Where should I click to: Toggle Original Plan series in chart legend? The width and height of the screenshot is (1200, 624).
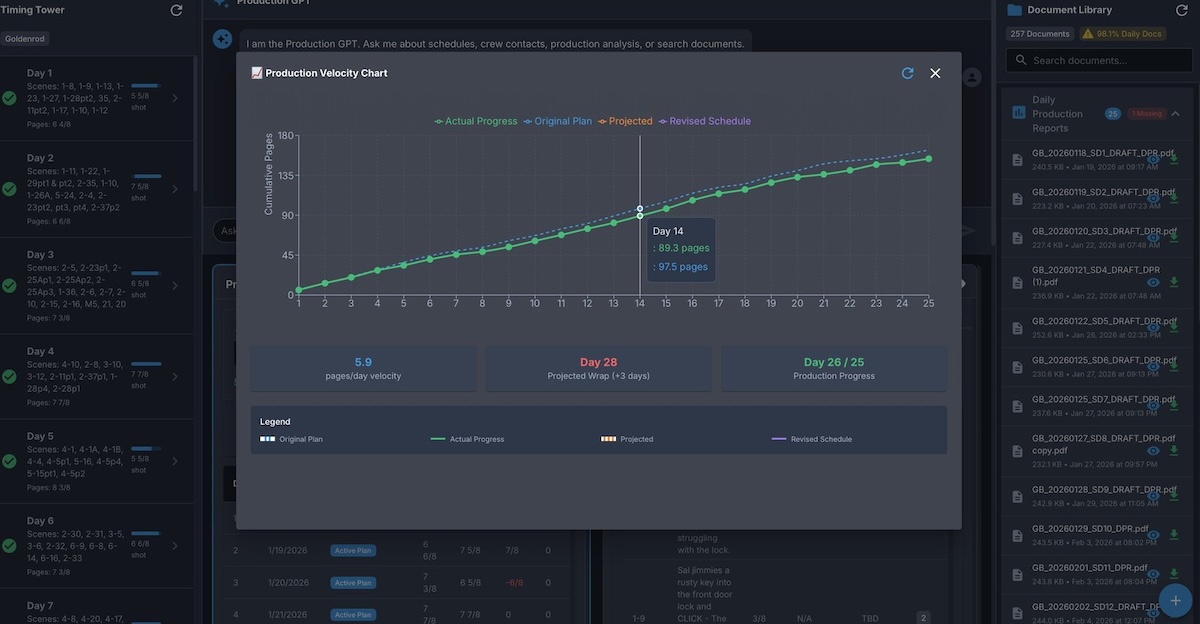click(558, 121)
